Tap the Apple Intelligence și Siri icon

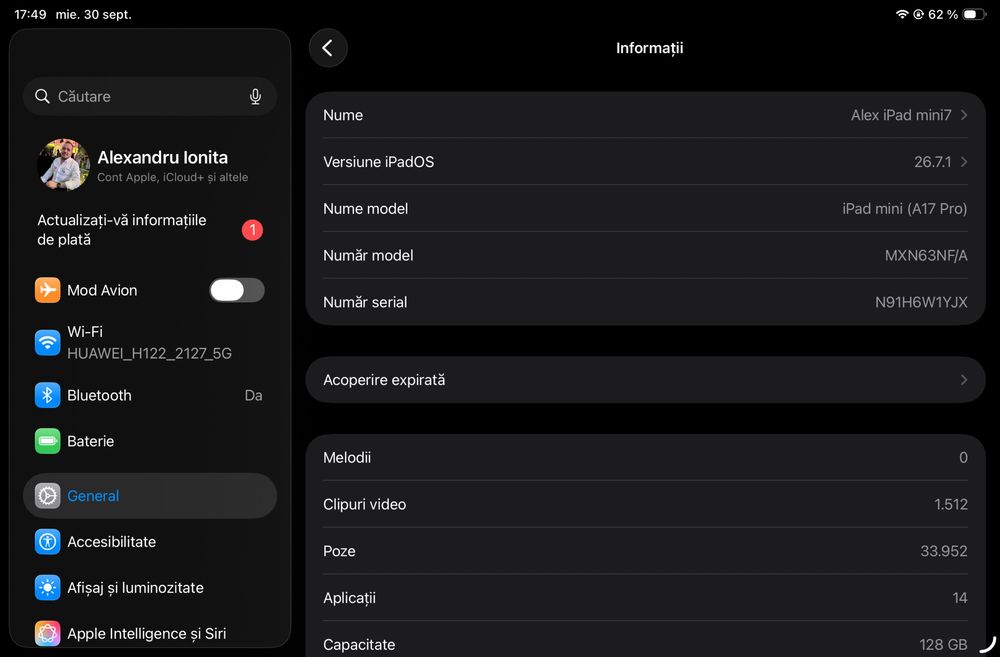pyautogui.click(x=48, y=633)
